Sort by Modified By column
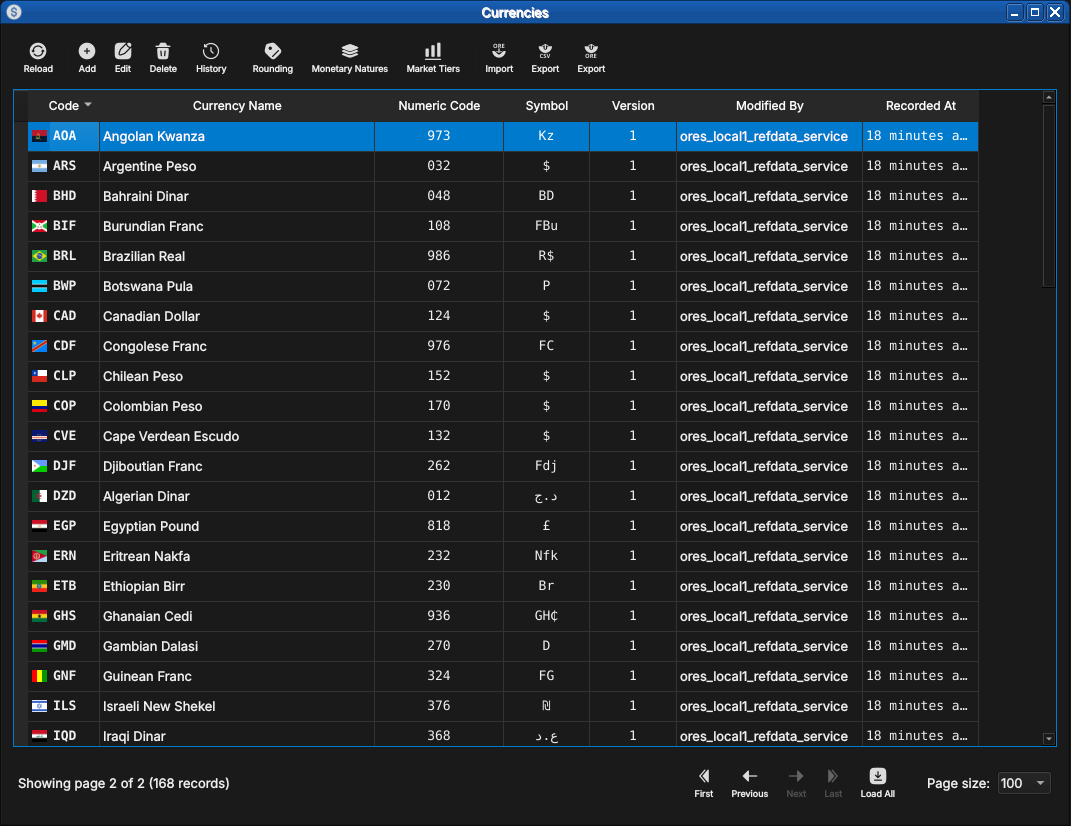 pos(769,106)
